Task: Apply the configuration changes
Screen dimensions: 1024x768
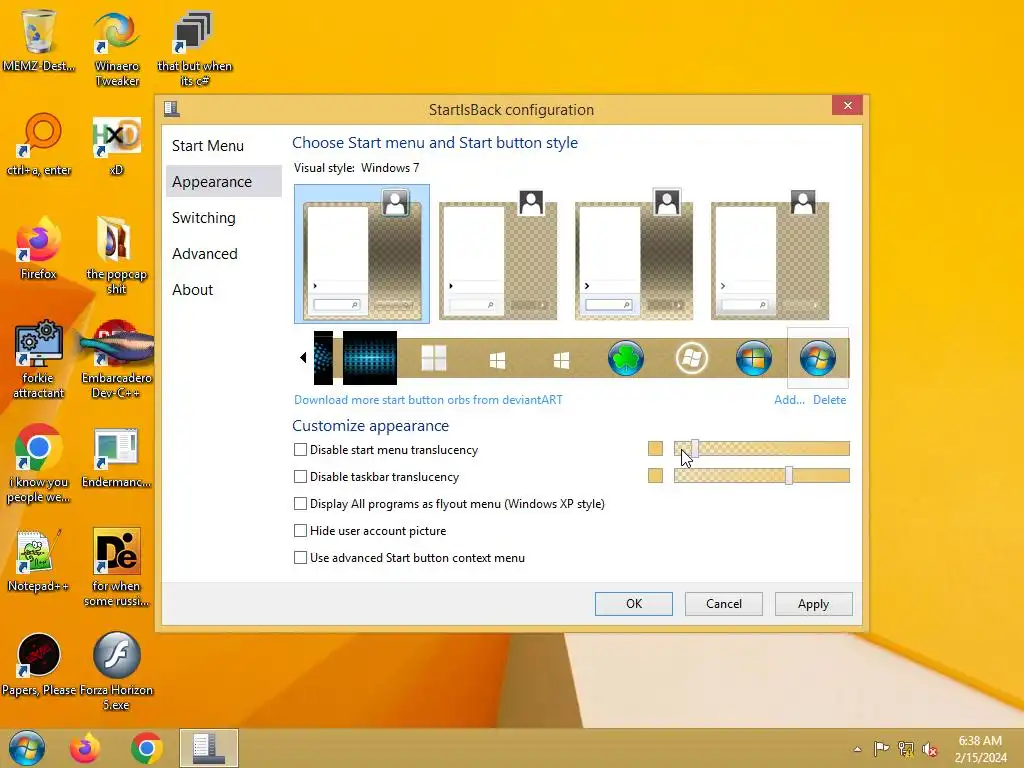Action: pos(814,604)
